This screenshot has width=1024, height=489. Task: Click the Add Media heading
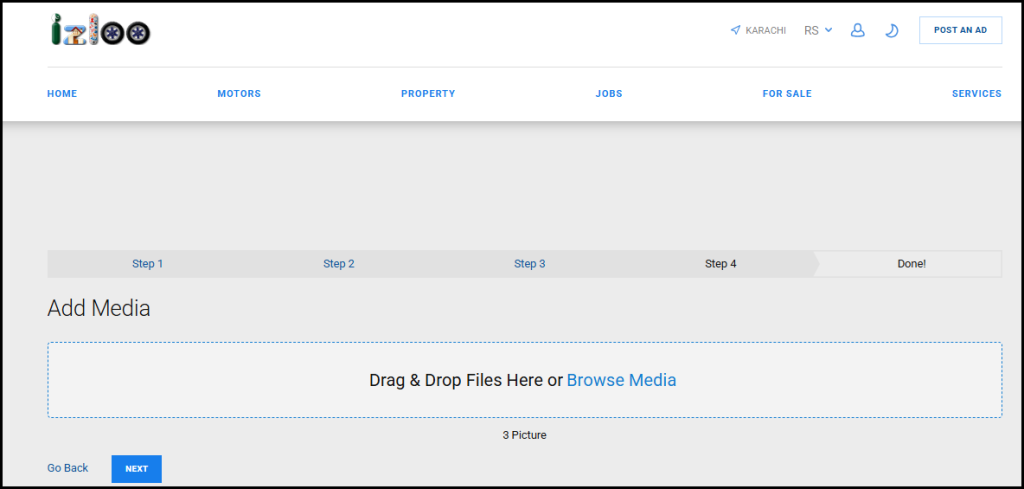[x=99, y=308]
